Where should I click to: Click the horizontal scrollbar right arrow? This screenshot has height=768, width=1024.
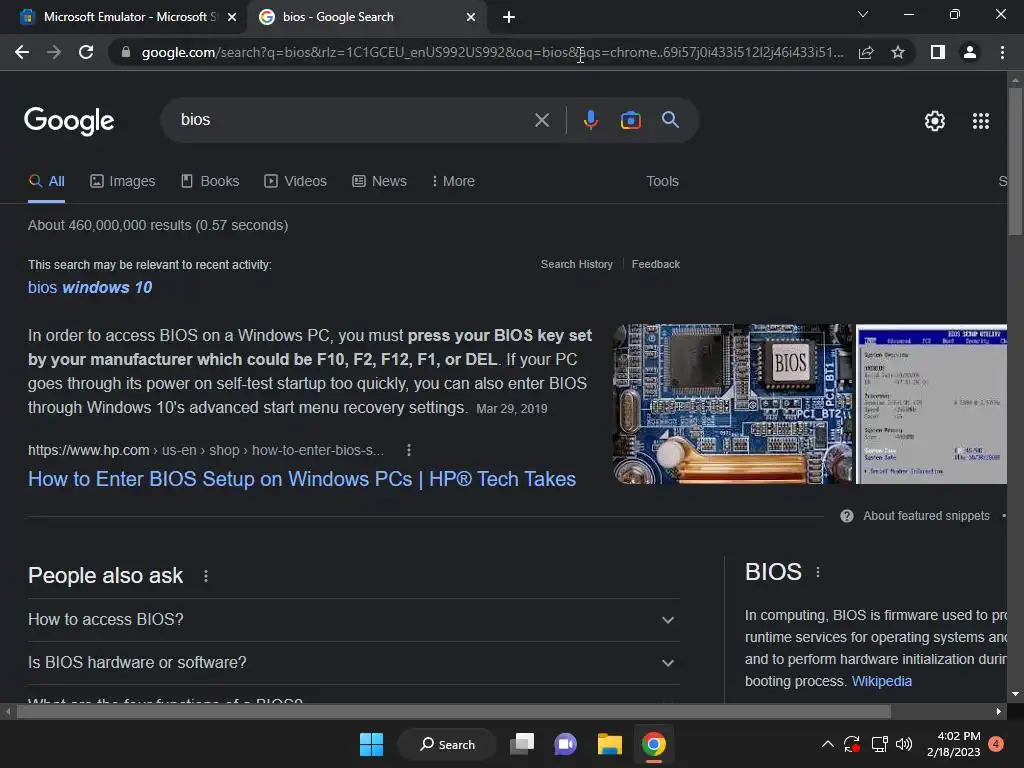click(x=999, y=711)
